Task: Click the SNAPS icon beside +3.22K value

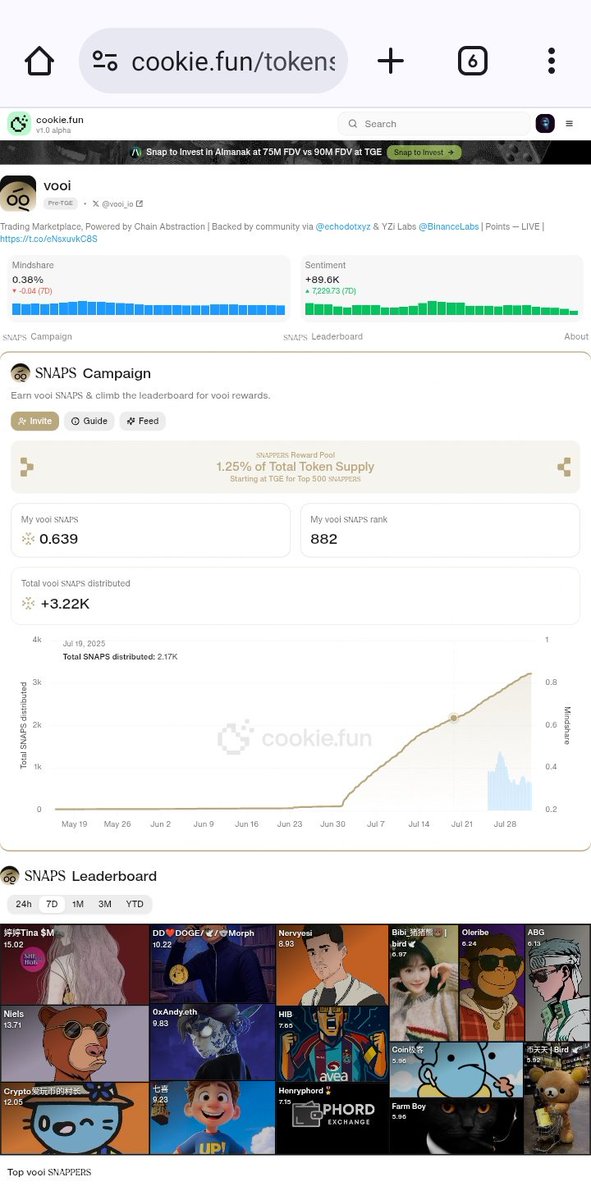Action: (x=28, y=603)
